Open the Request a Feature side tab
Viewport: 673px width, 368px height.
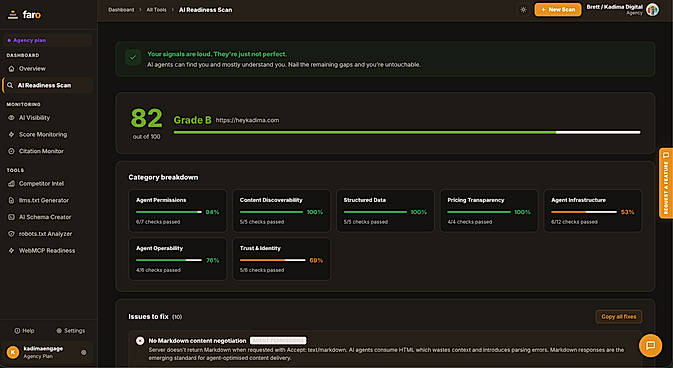pyautogui.click(x=666, y=183)
